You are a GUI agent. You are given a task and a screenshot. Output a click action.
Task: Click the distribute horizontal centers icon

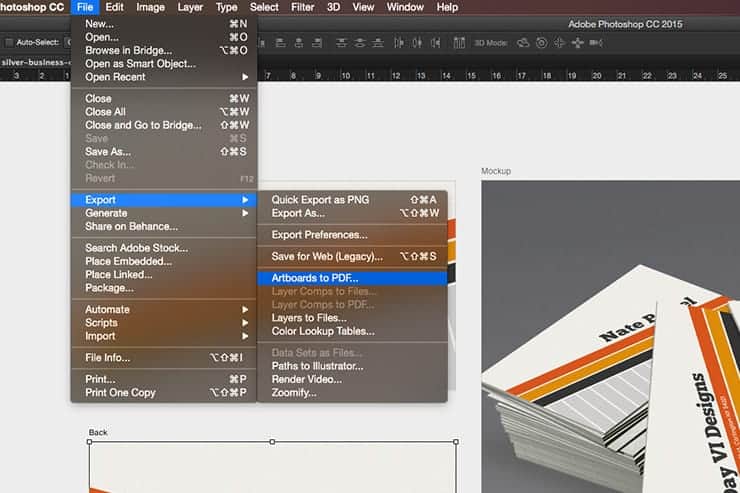[417, 43]
